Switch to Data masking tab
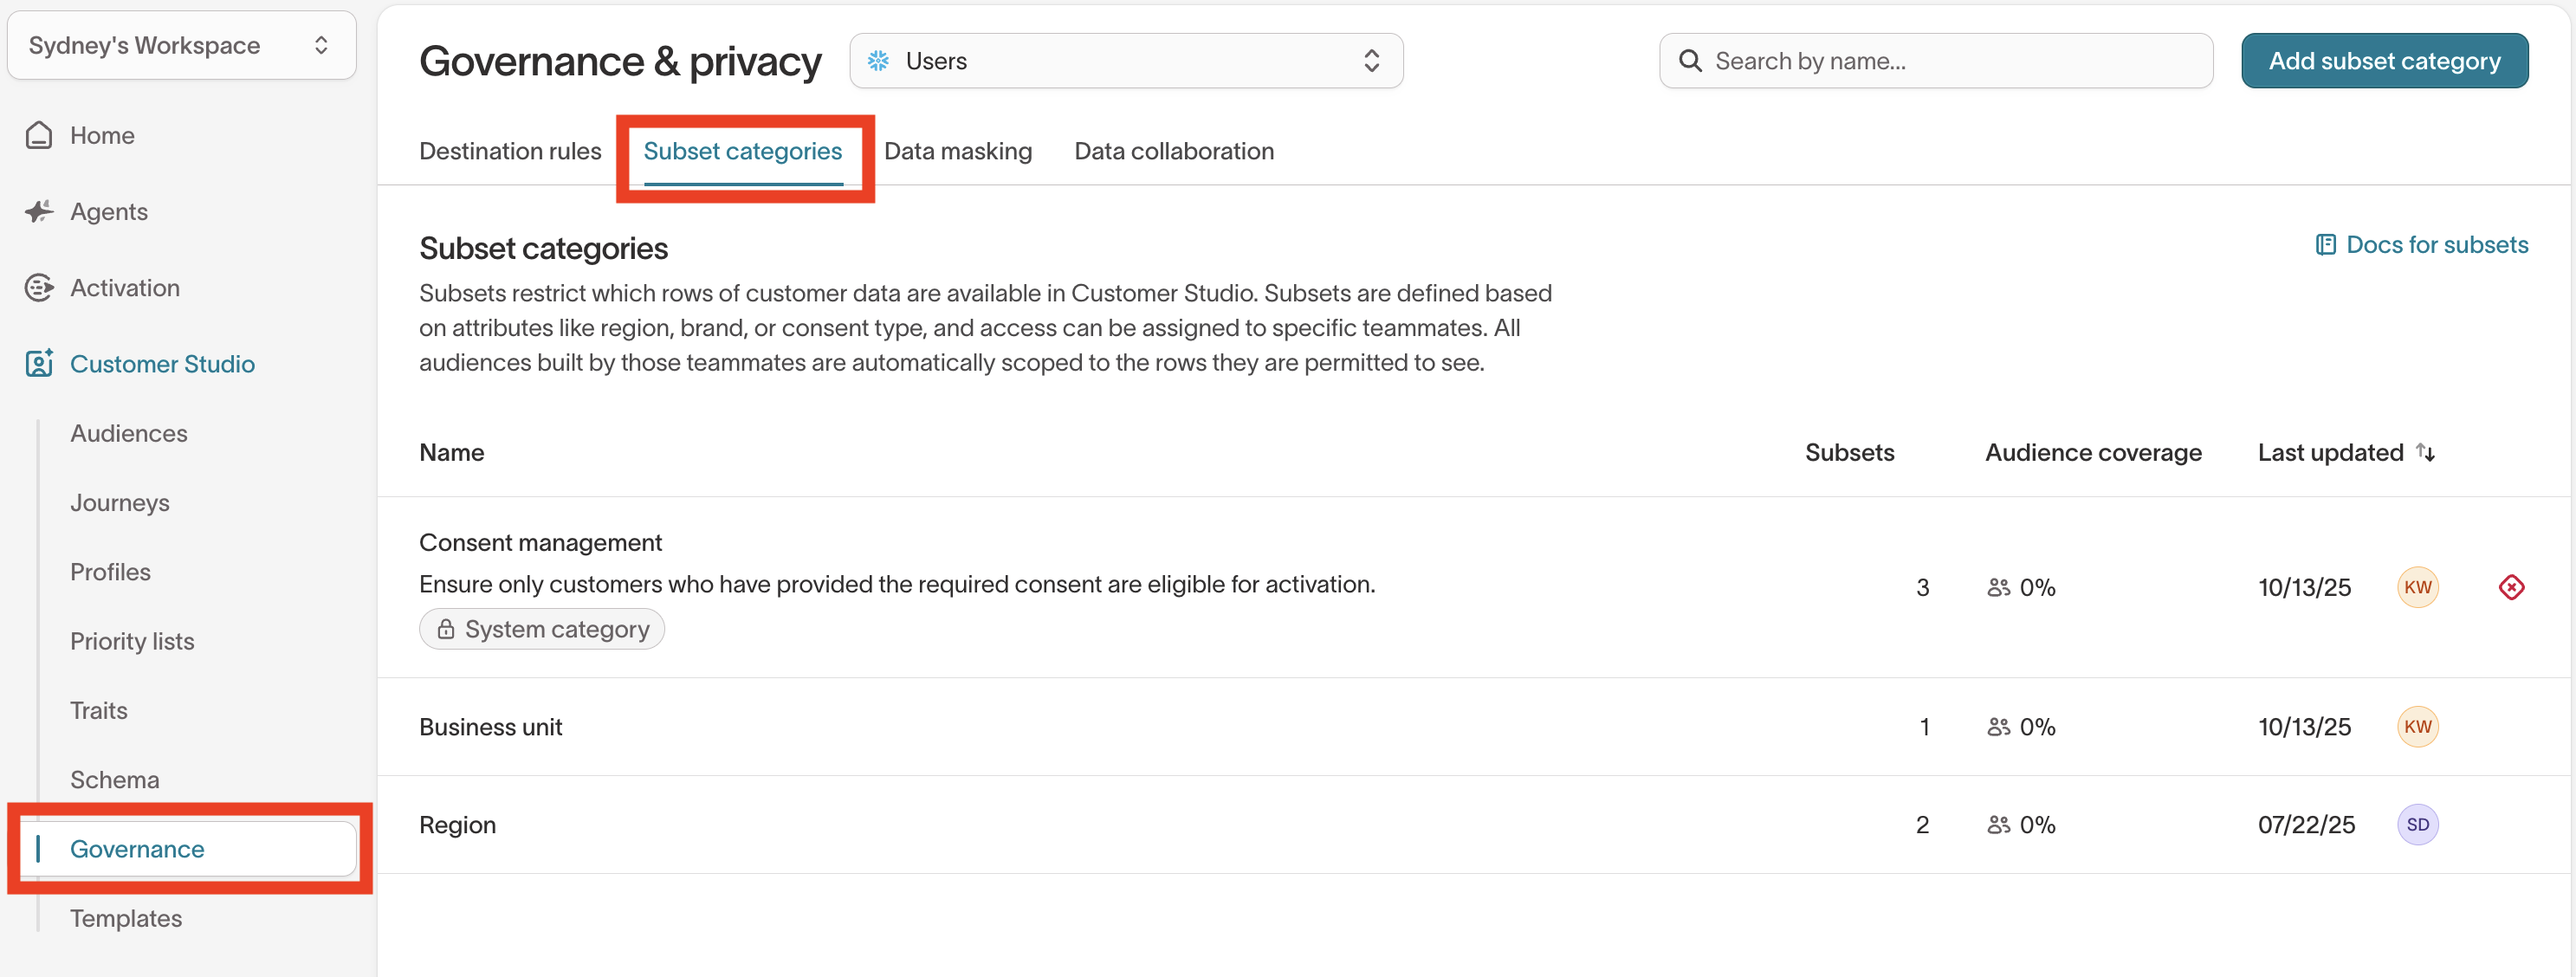 point(957,151)
